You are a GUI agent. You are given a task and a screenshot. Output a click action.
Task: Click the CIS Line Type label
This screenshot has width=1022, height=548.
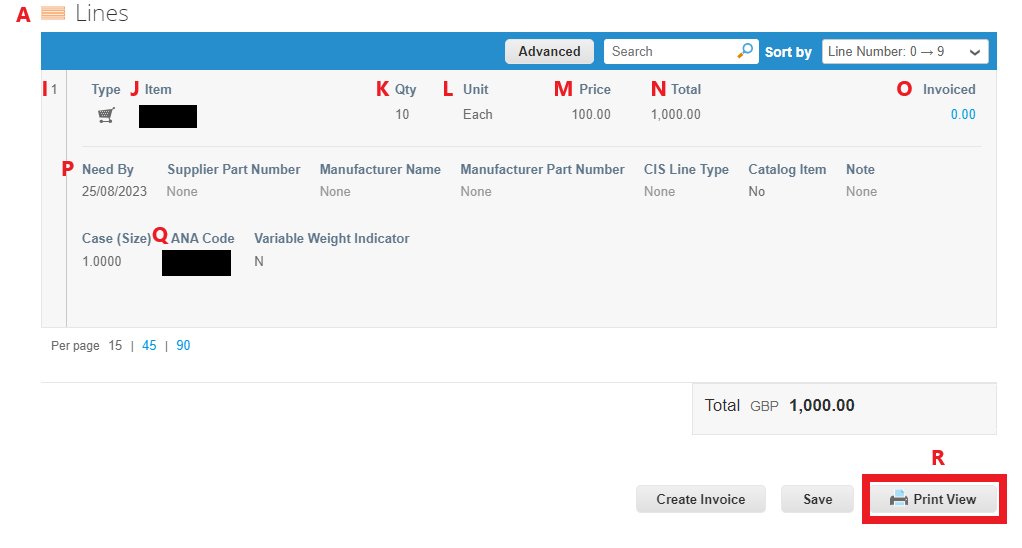pos(686,169)
